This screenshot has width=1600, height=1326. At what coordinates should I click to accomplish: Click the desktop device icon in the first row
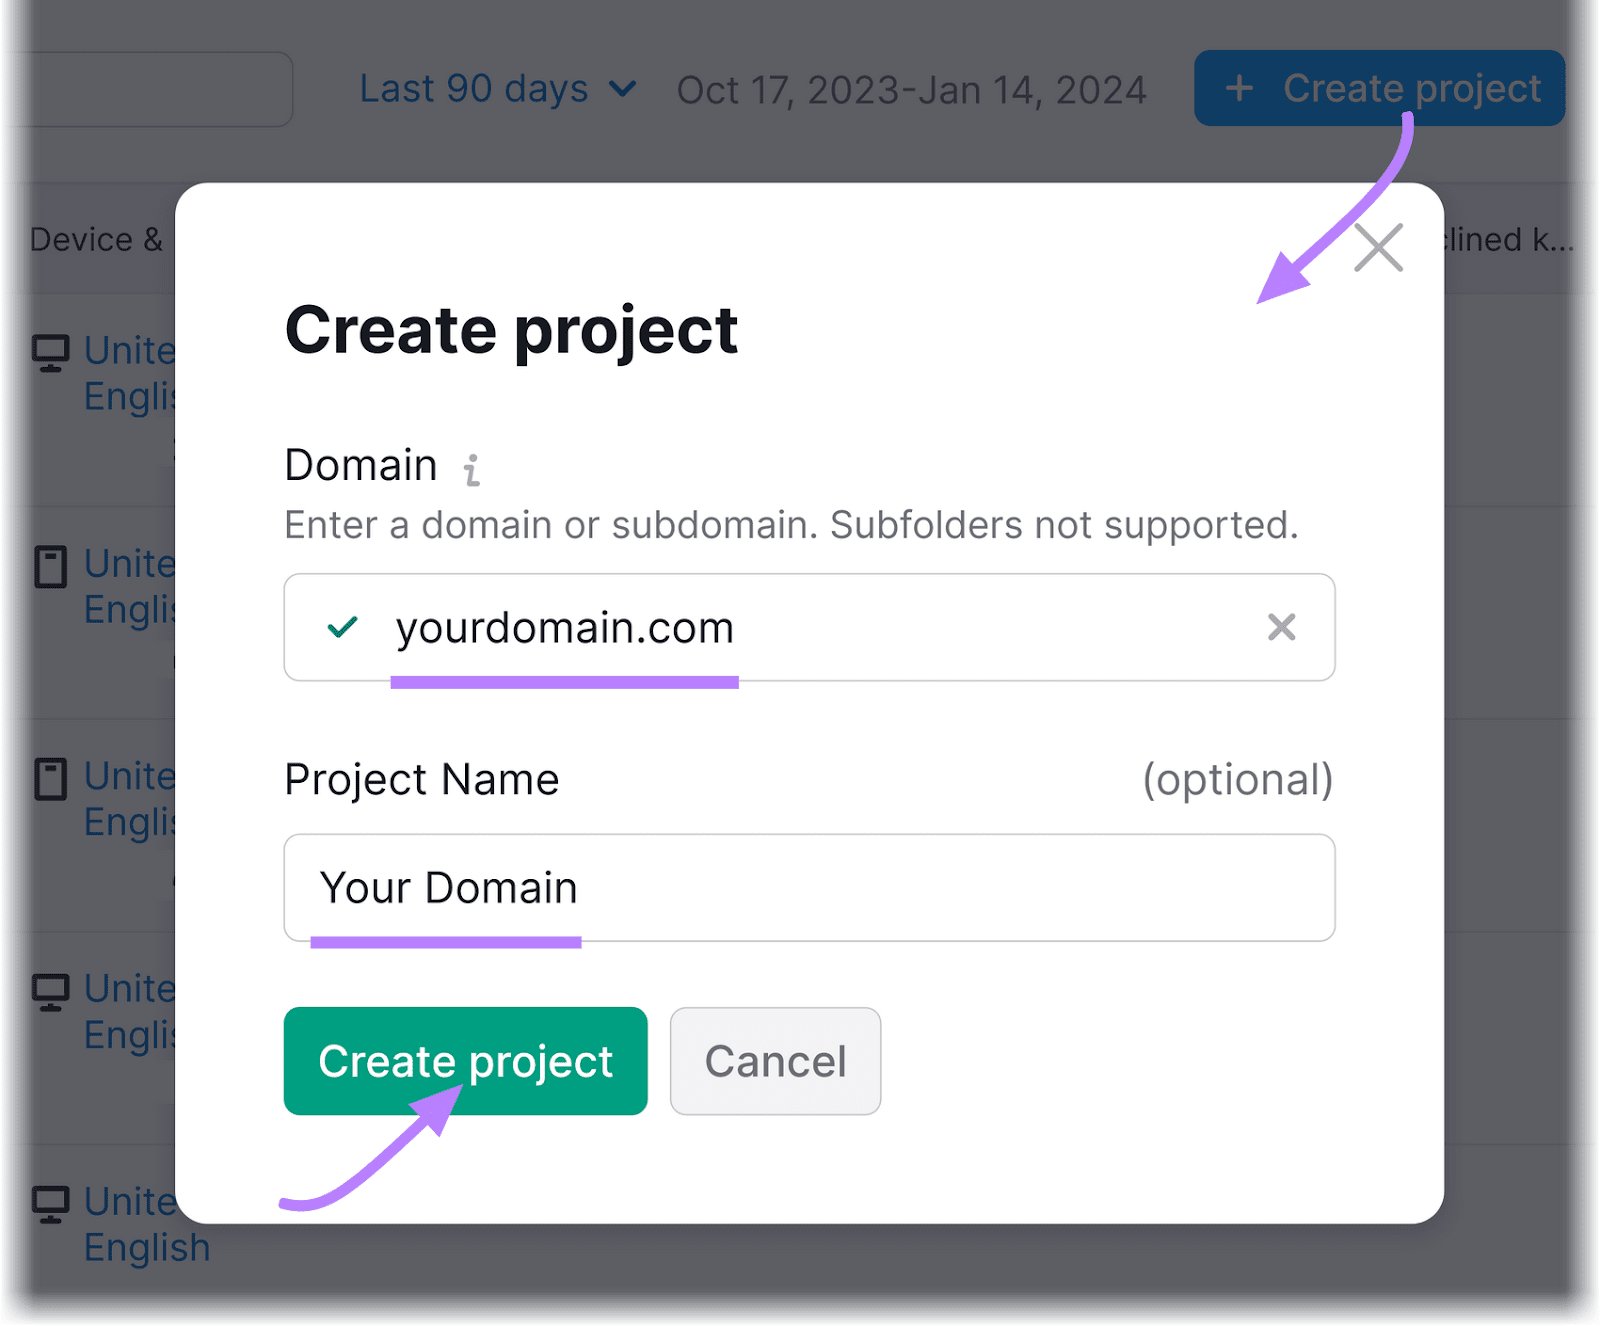(x=49, y=351)
